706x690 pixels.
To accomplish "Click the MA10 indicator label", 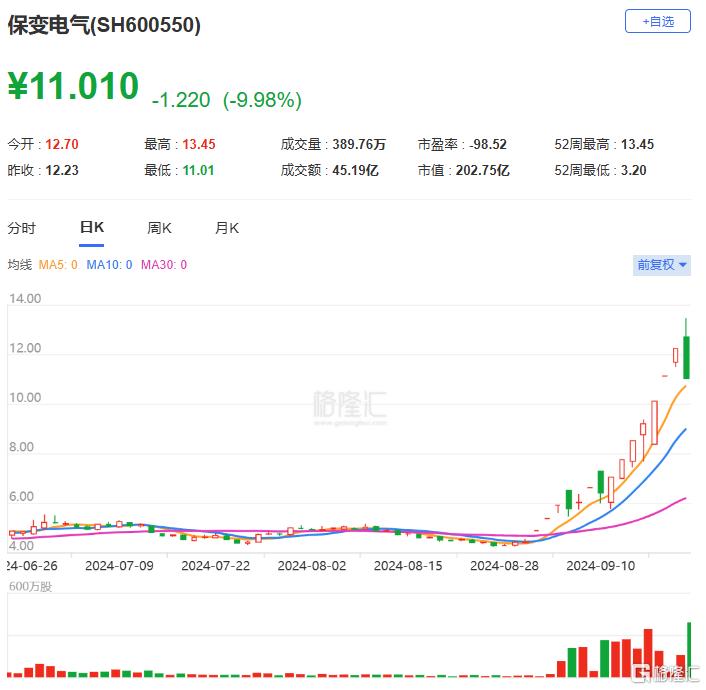I will (x=109, y=265).
